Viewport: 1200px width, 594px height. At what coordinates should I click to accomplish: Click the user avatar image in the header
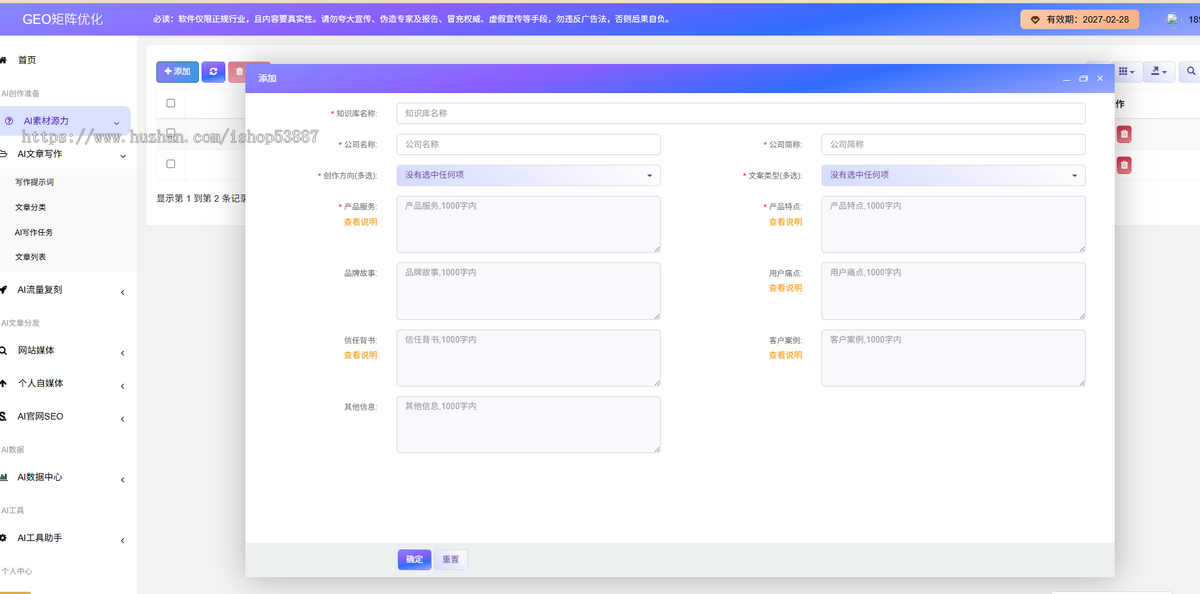tap(1172, 19)
